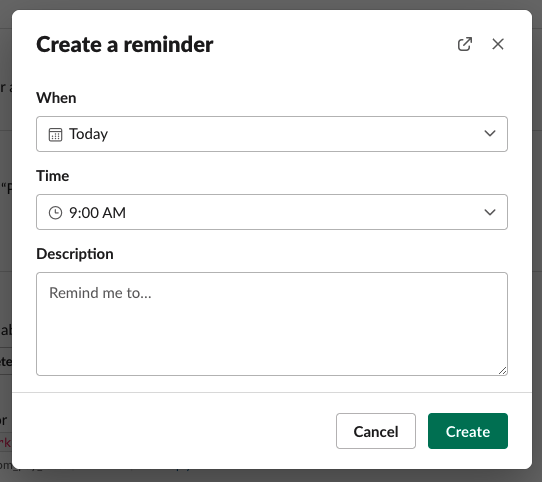Click the Remind me to... placeholder text
The height and width of the screenshot is (482, 542).
[x=100, y=293]
